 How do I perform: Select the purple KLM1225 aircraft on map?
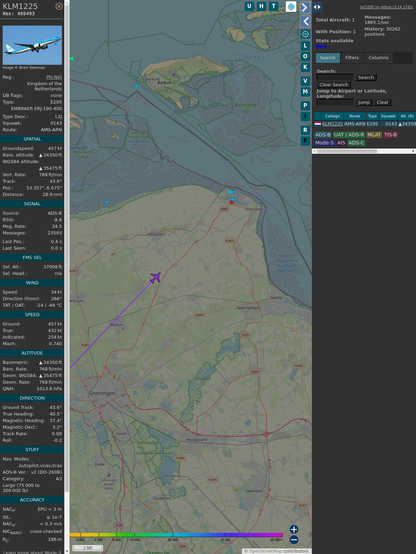tap(155, 278)
